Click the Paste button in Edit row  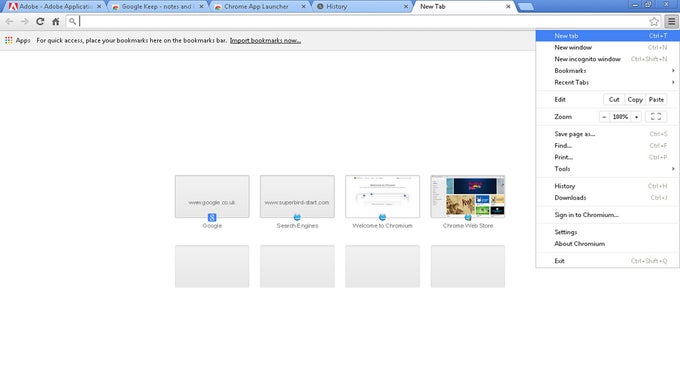point(656,99)
